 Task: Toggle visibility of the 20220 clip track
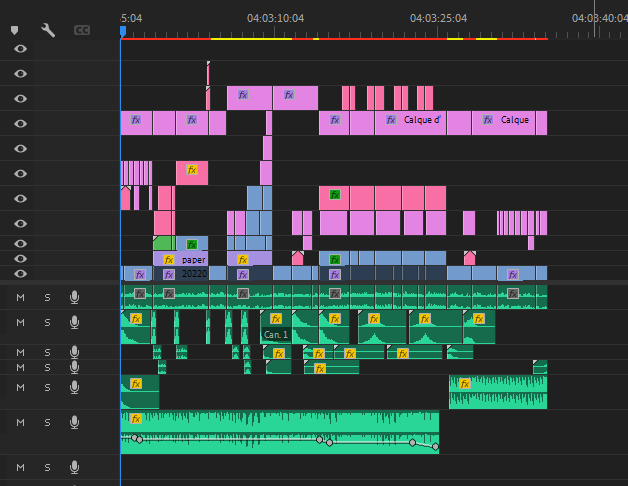20,274
